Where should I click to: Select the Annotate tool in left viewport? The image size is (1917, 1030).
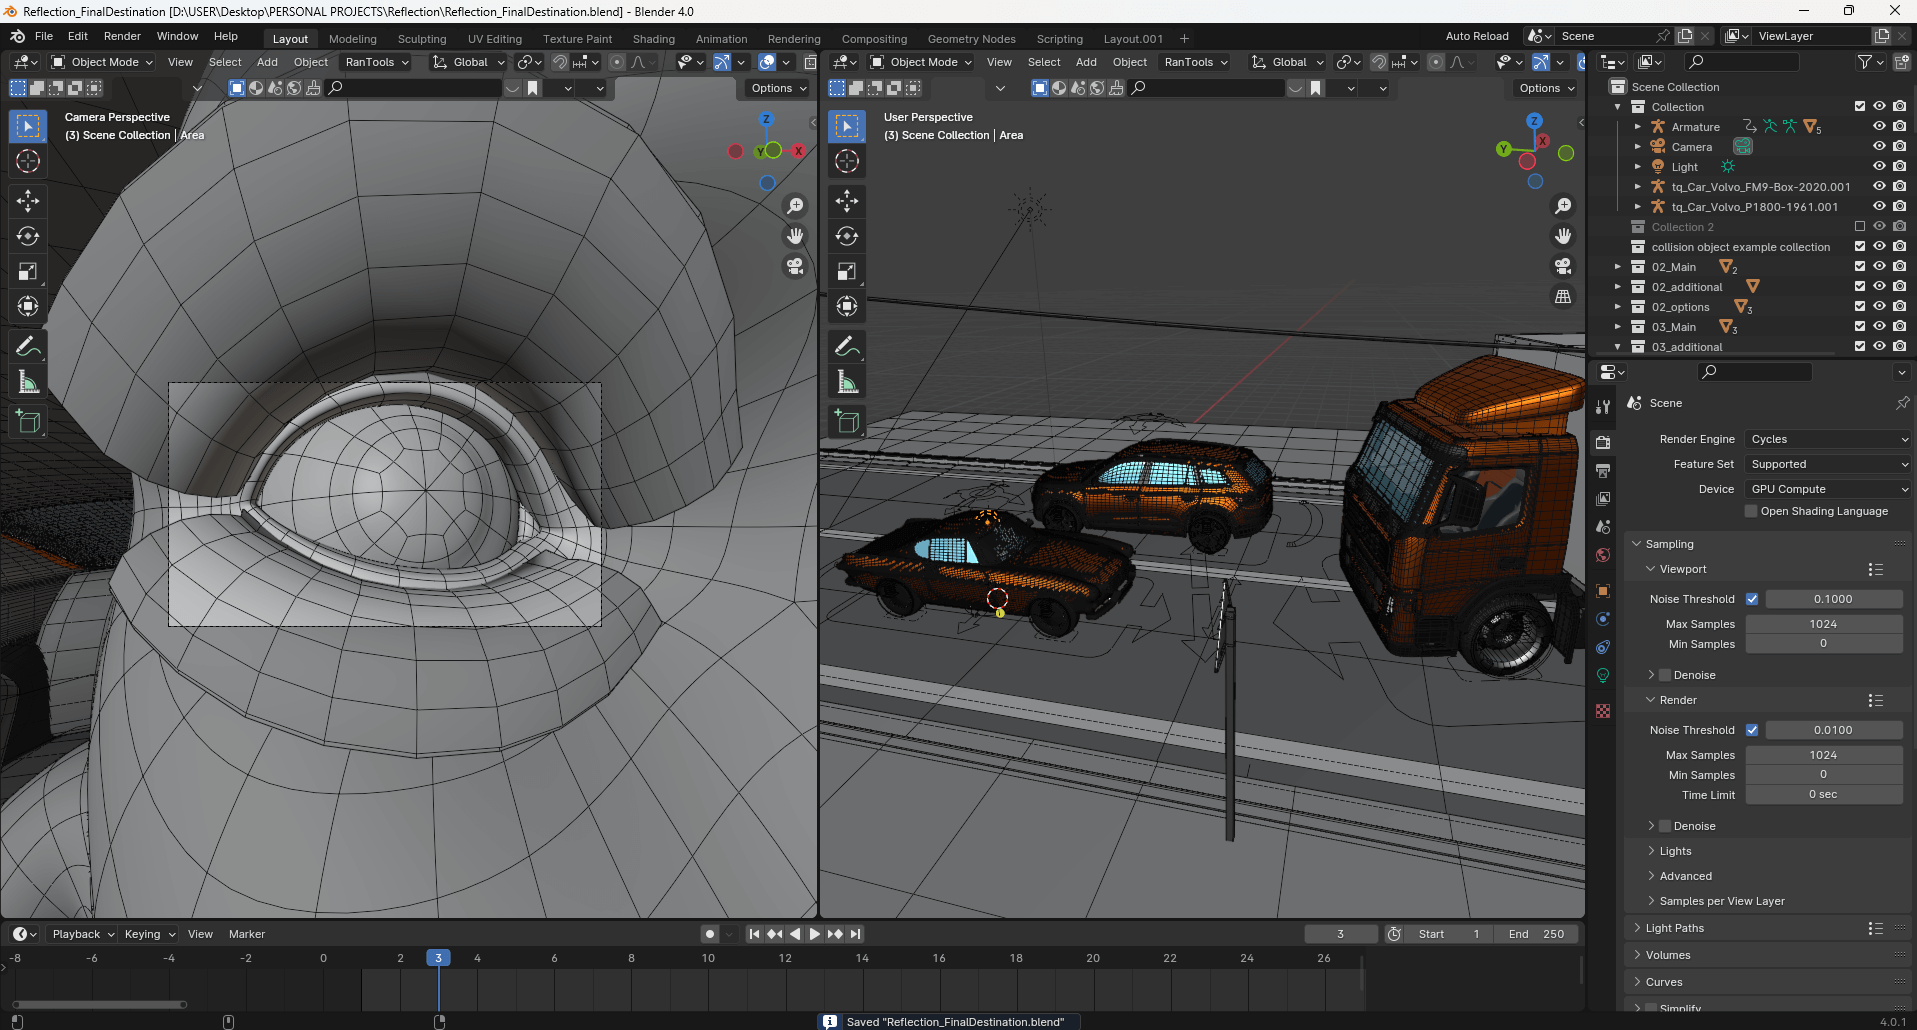tap(28, 347)
